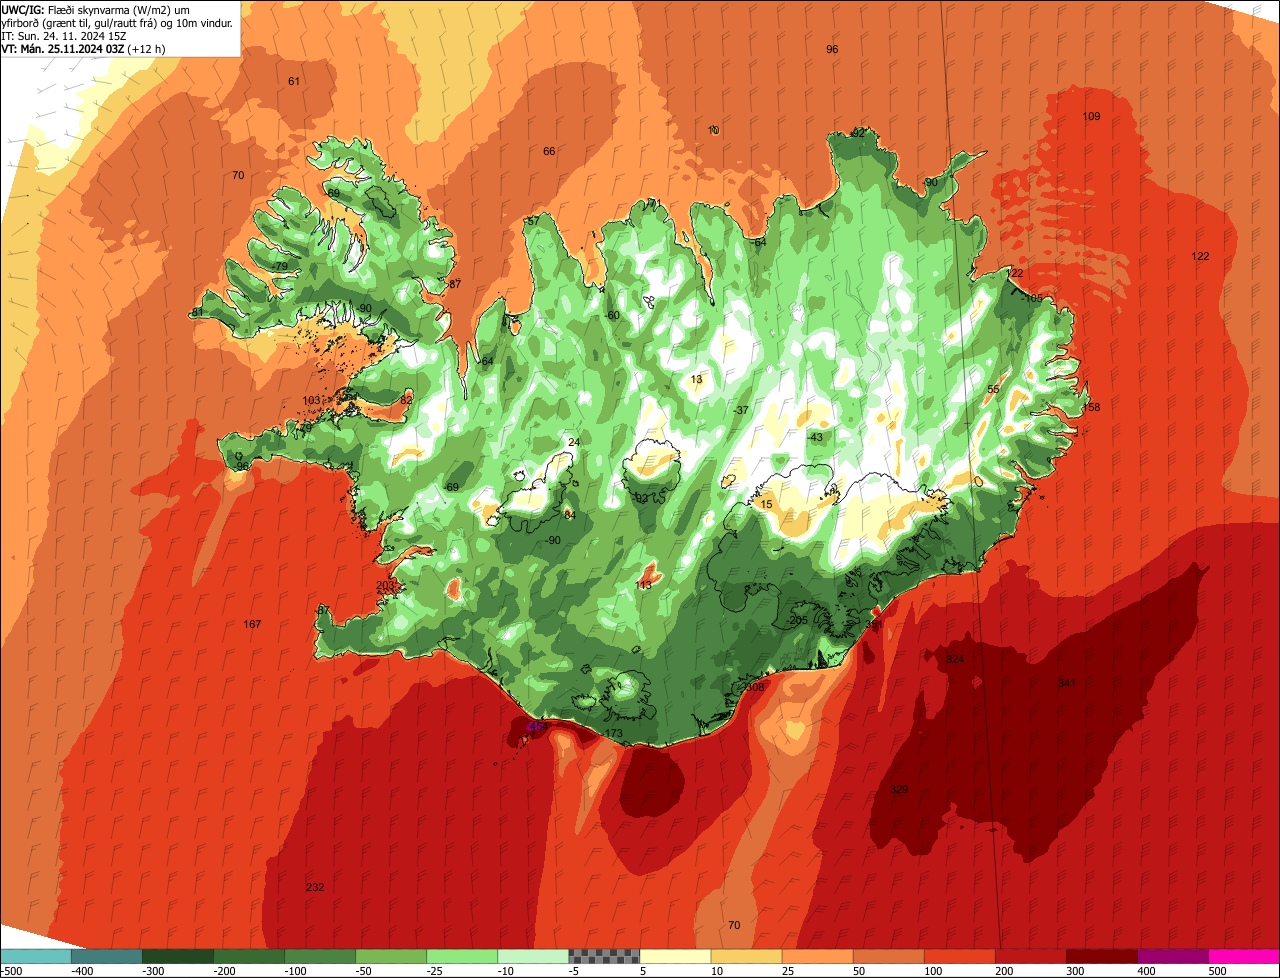Click the orange 25 to 50 legend swatch
Image resolution: width=1280 pixels, height=978 pixels.
817,956
